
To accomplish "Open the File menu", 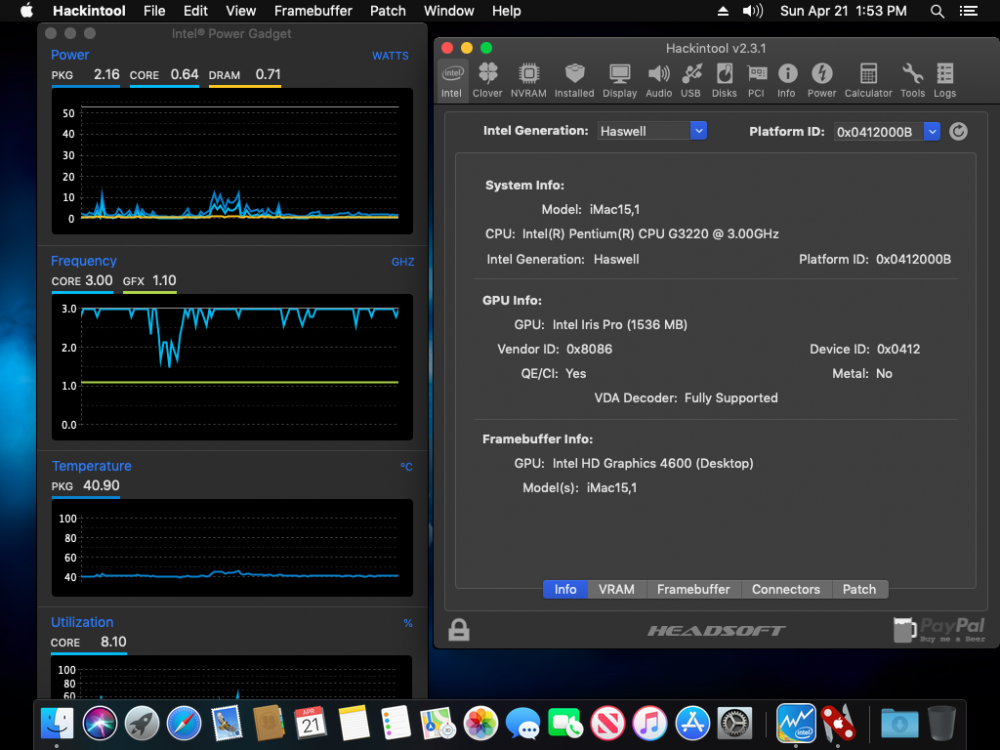I will pos(154,11).
